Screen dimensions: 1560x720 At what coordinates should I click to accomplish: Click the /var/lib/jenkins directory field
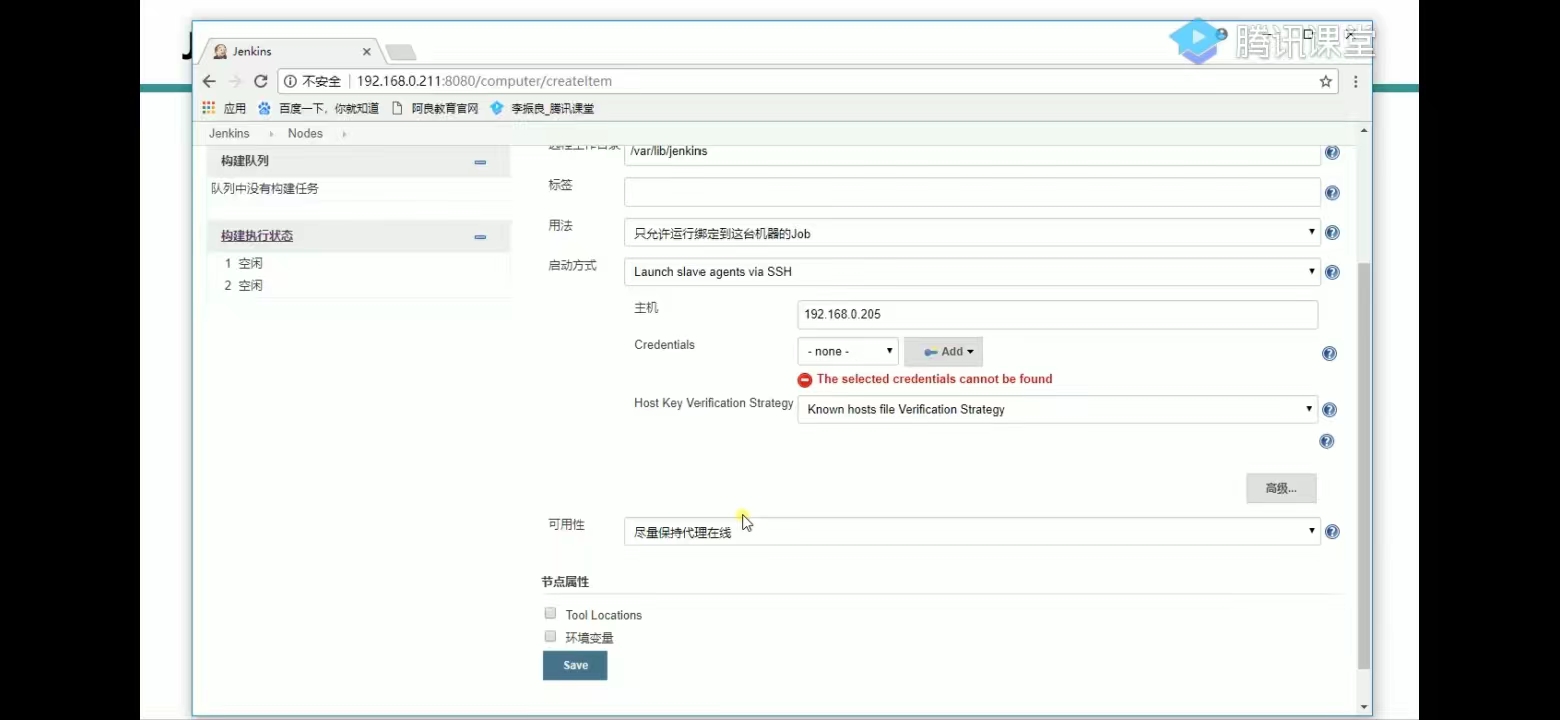pyautogui.click(x=972, y=152)
